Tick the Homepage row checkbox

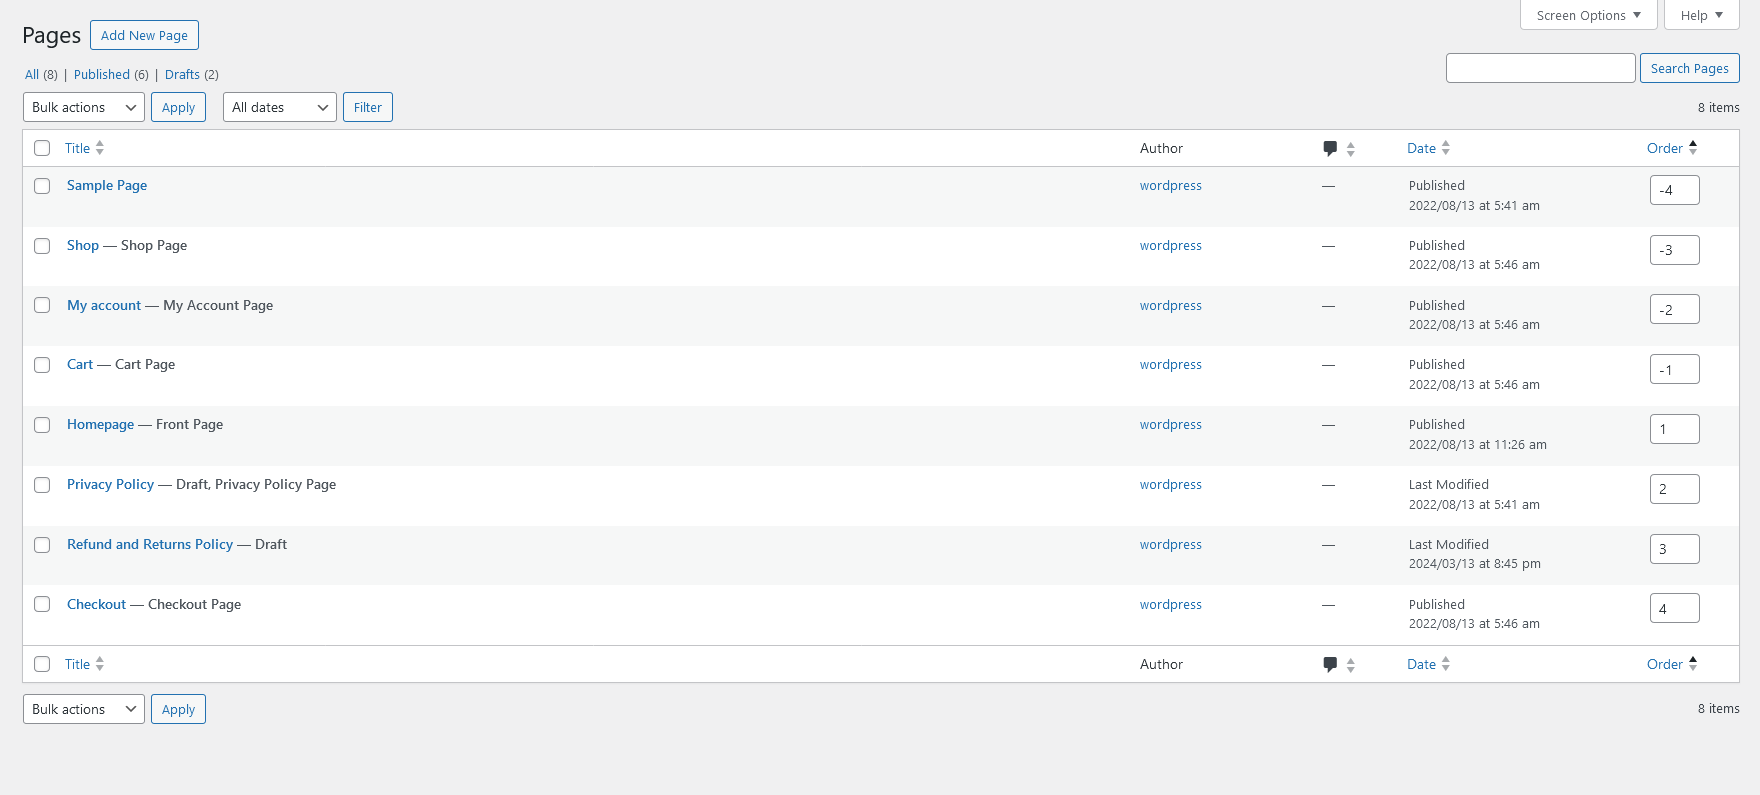42,425
